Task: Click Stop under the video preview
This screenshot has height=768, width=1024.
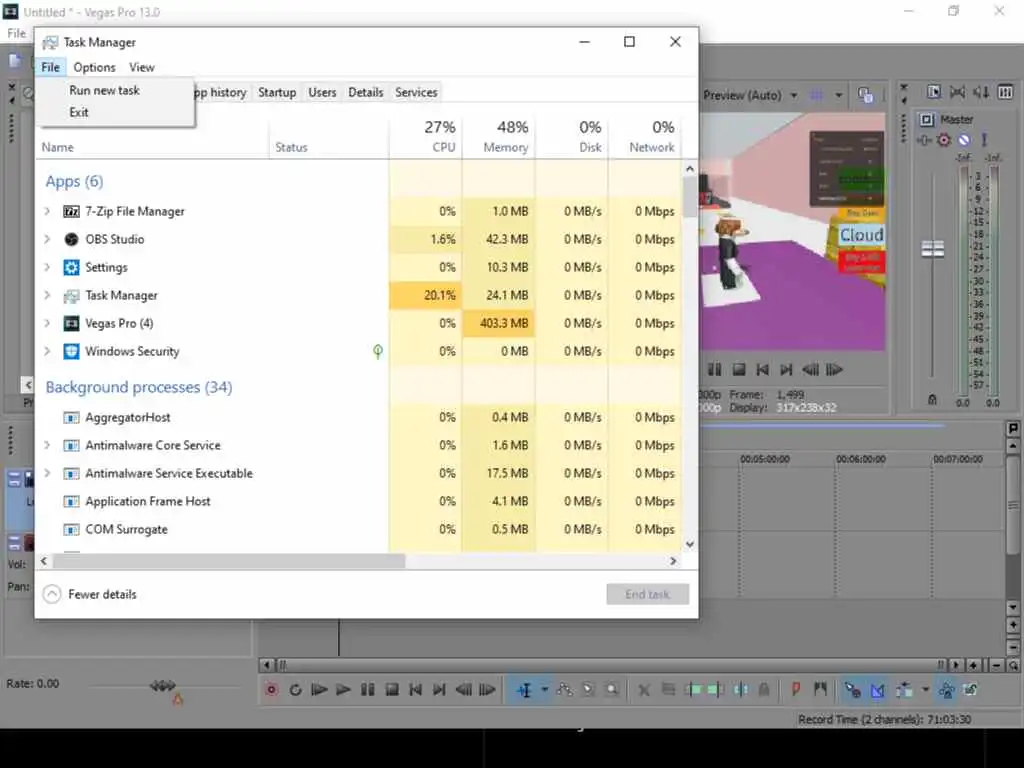Action: [x=739, y=370]
